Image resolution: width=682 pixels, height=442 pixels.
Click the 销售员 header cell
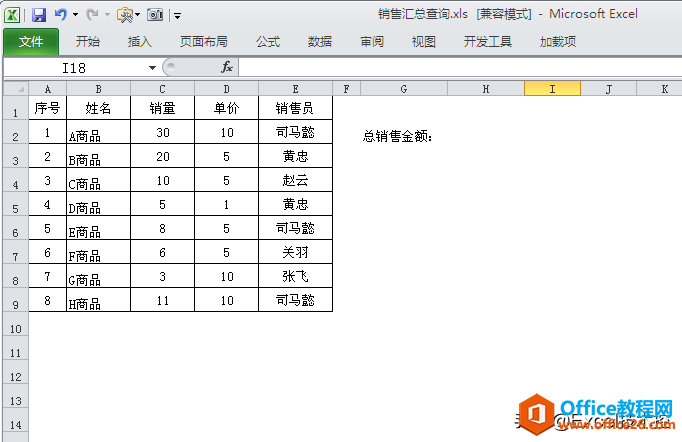[x=295, y=108]
